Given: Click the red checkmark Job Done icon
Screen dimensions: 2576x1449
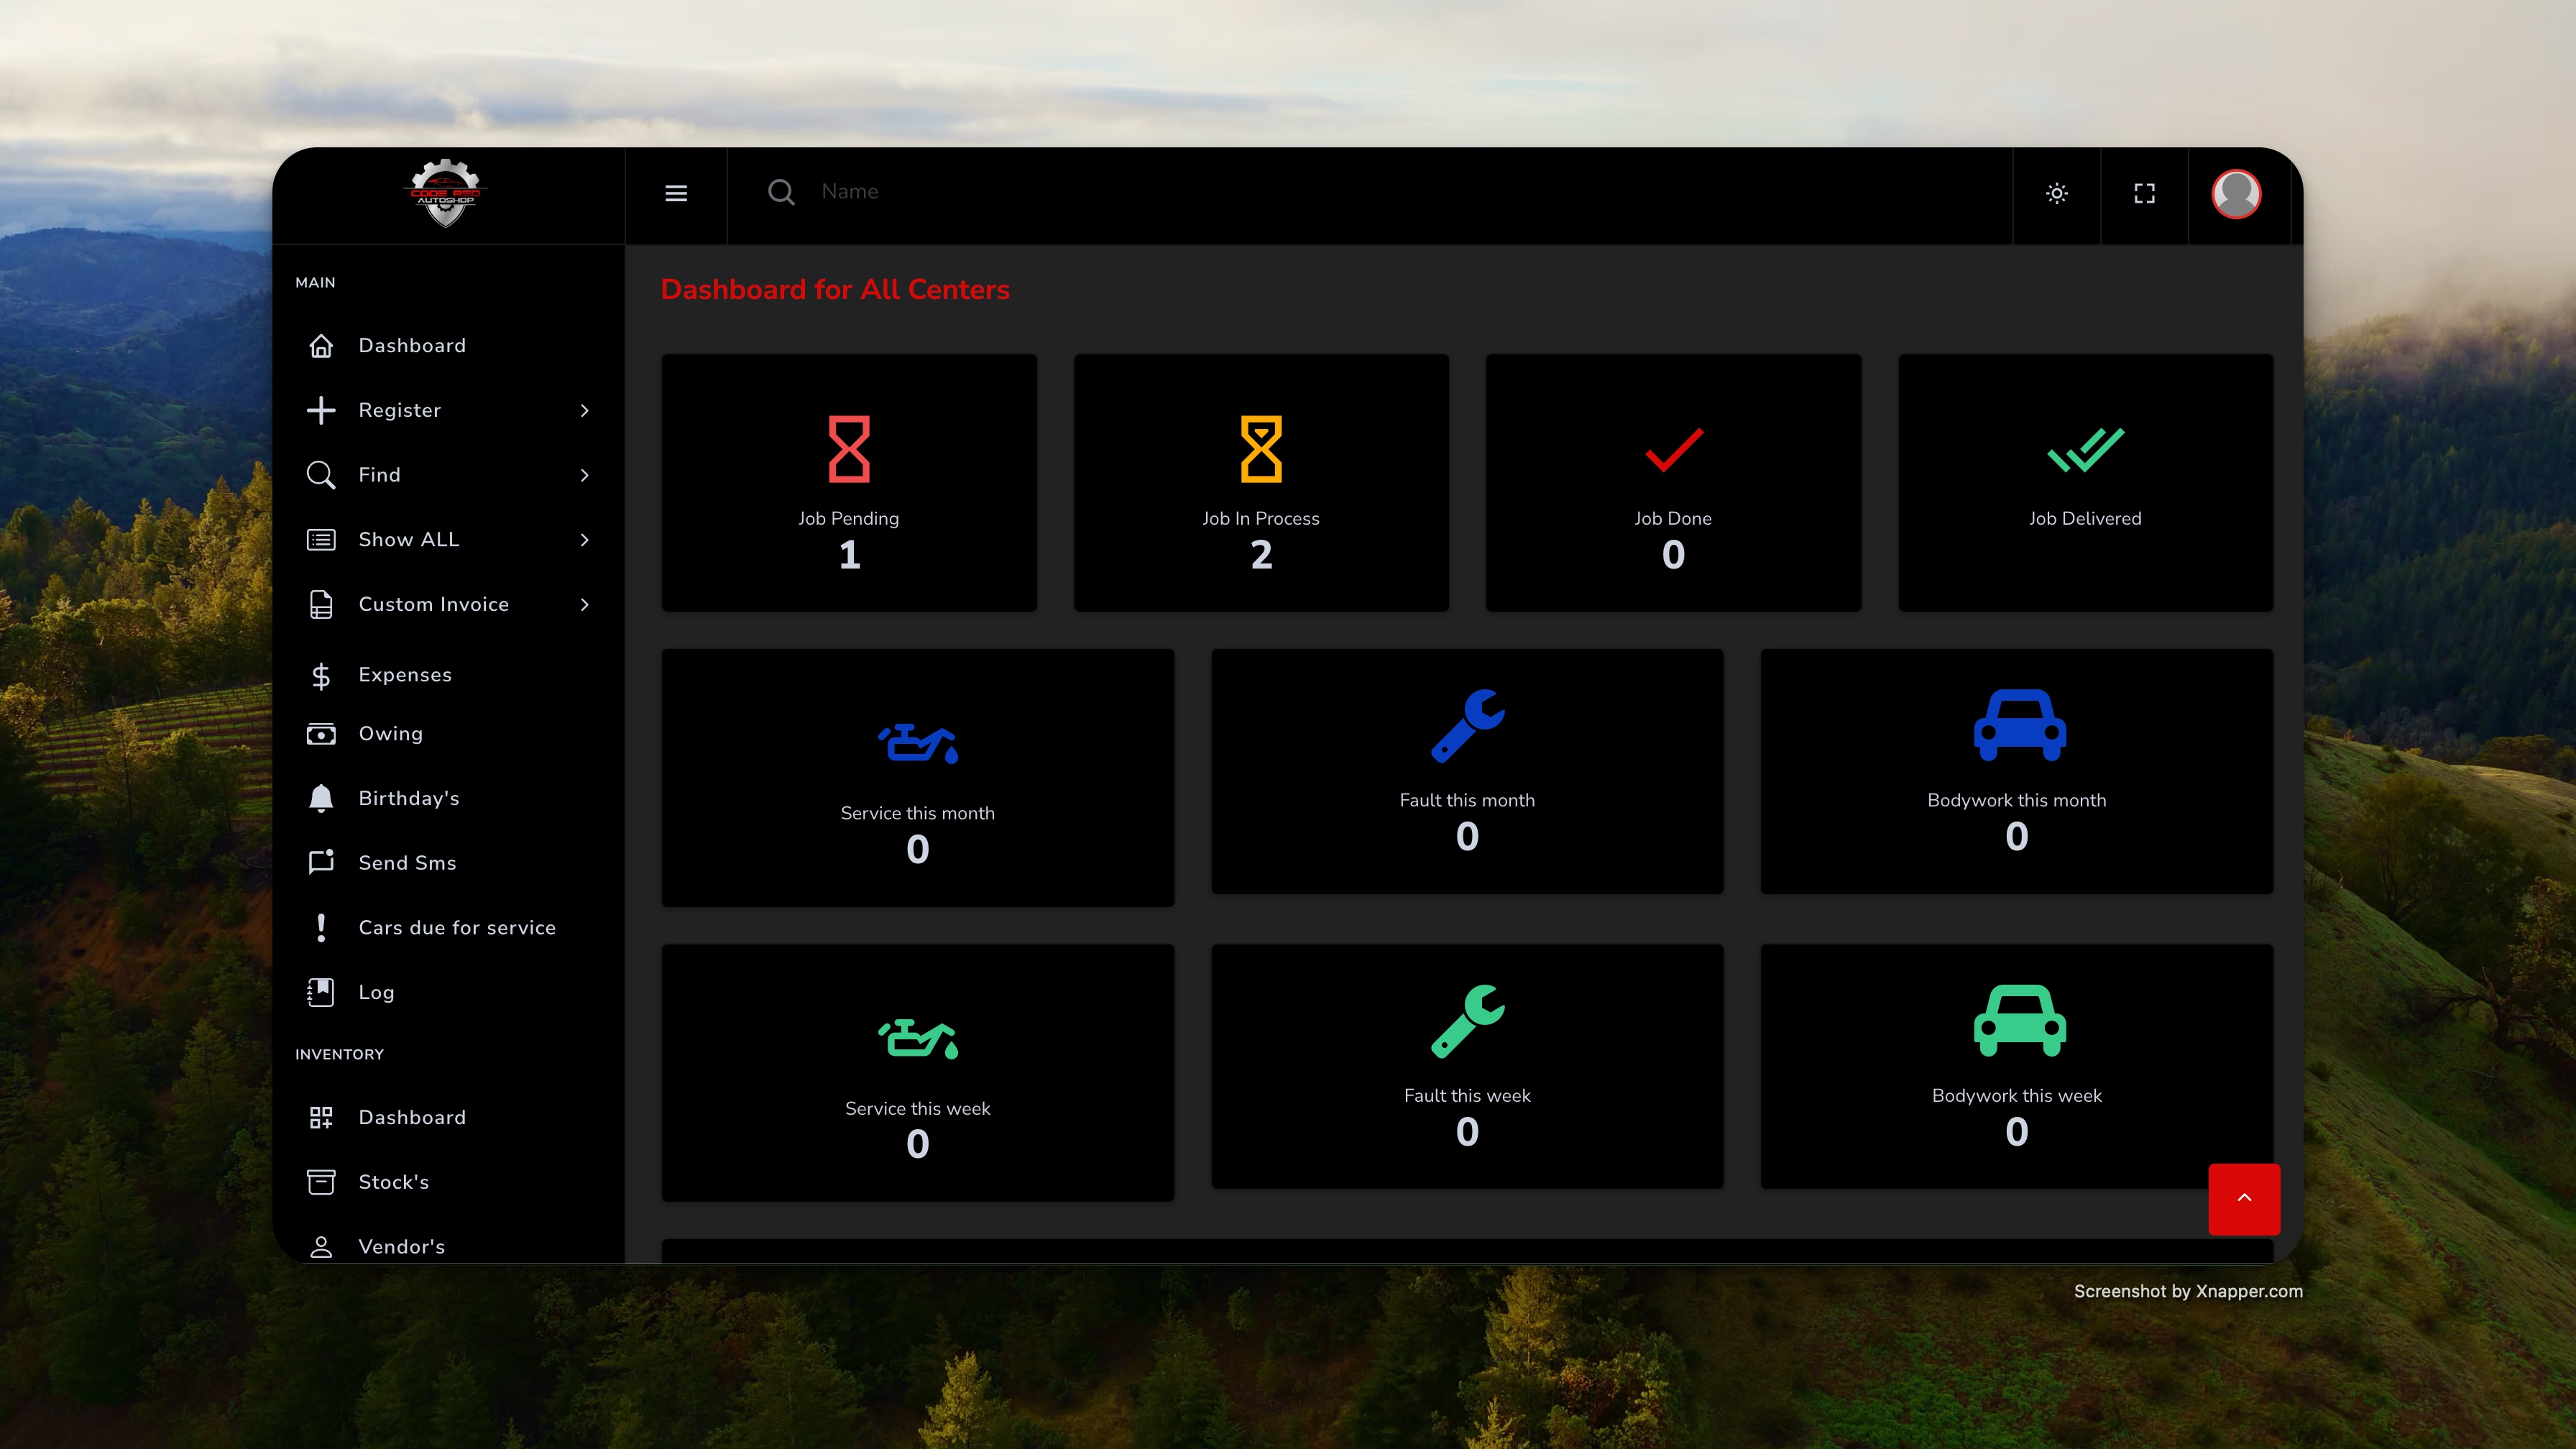Looking at the screenshot, I should (1674, 450).
